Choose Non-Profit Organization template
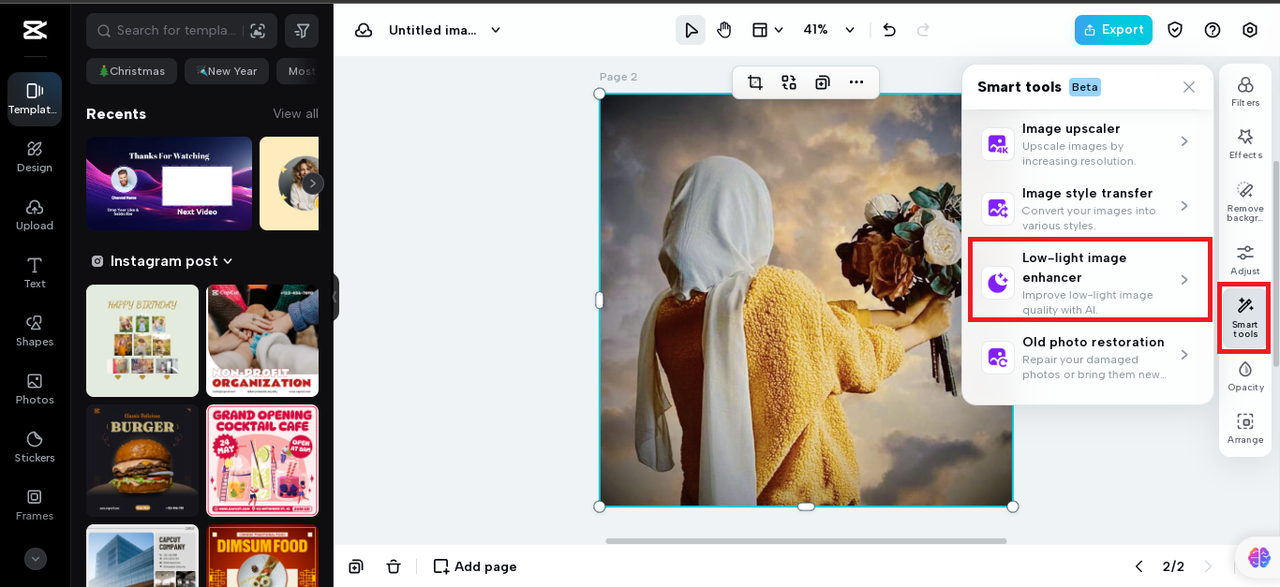Screen dimensions: 1280x587 (262, 341)
